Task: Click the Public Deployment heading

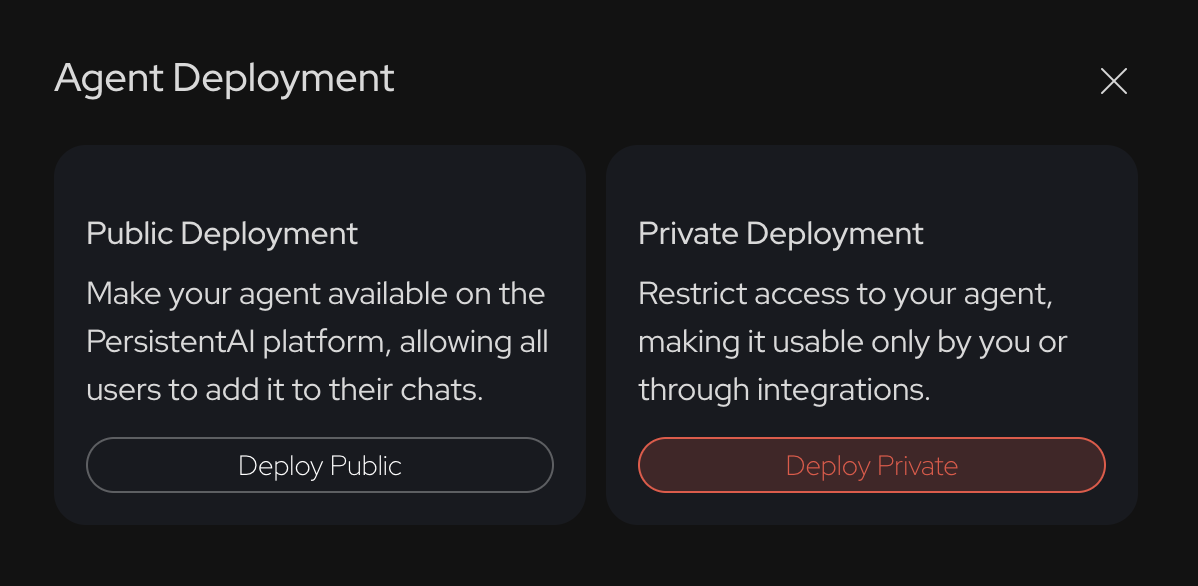Action: pos(222,234)
